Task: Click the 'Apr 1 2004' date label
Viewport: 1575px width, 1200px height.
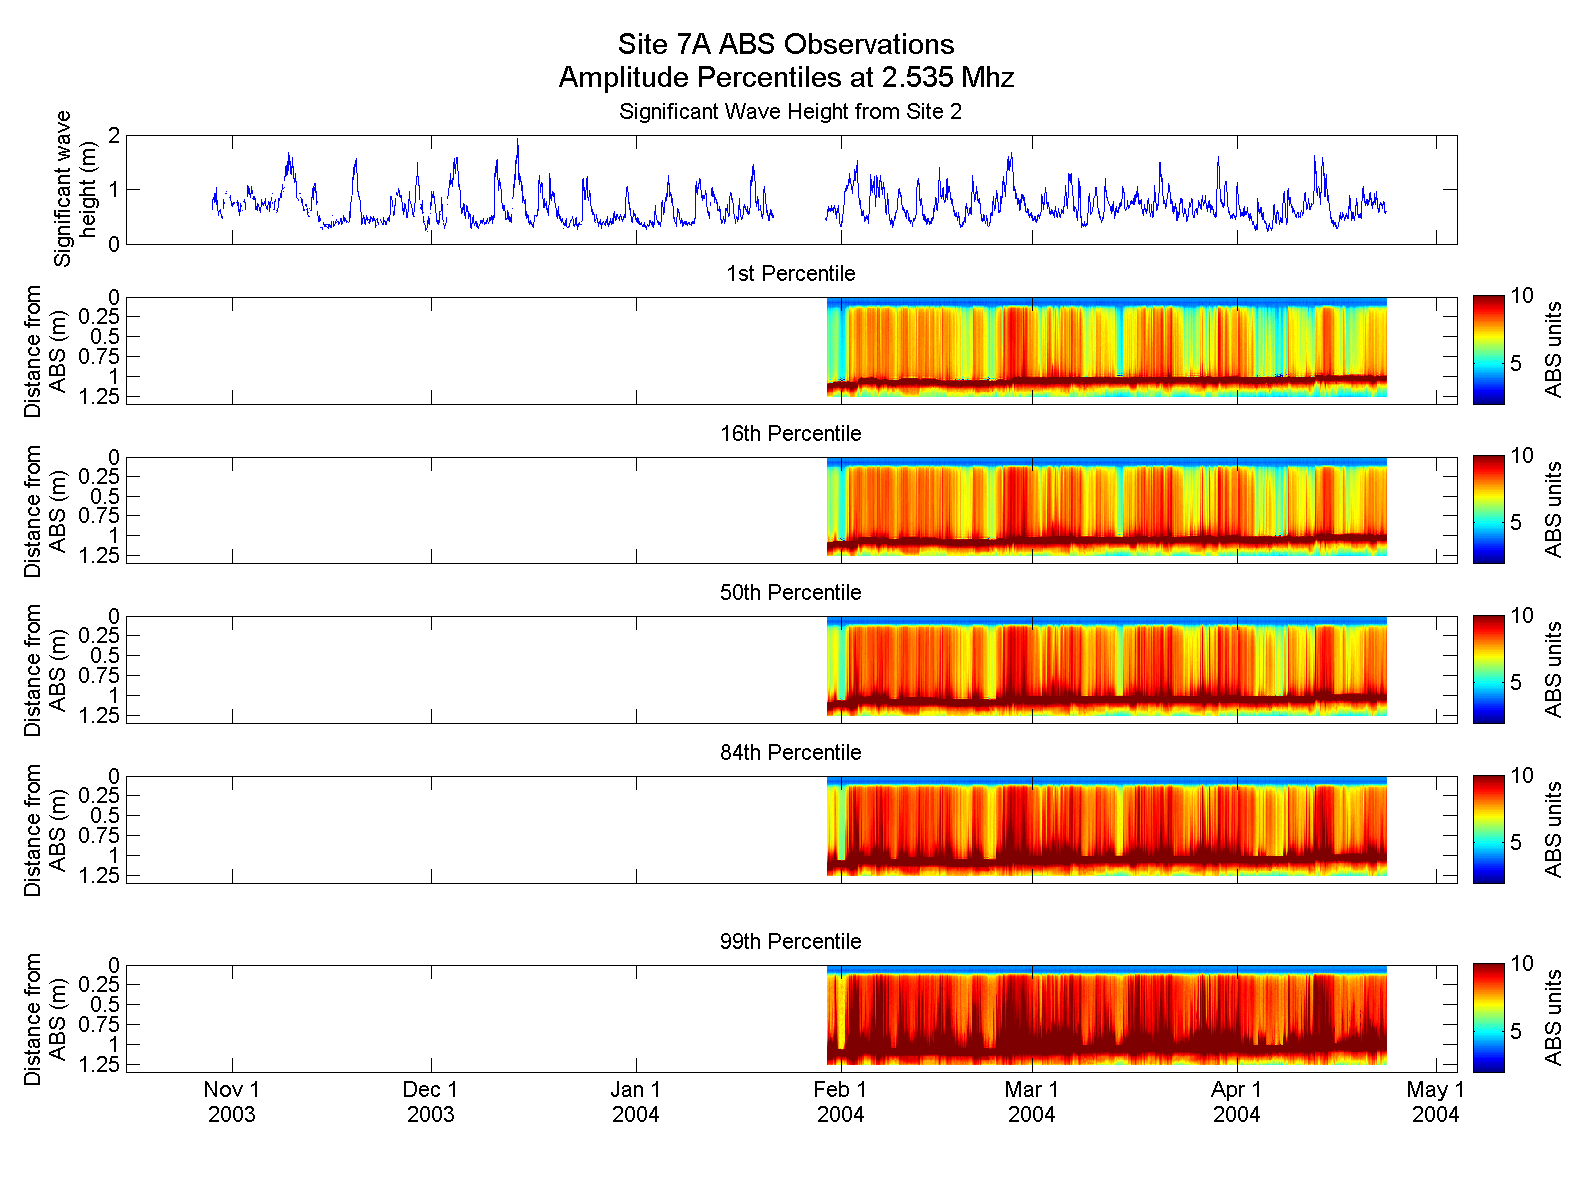Action: [1237, 1102]
